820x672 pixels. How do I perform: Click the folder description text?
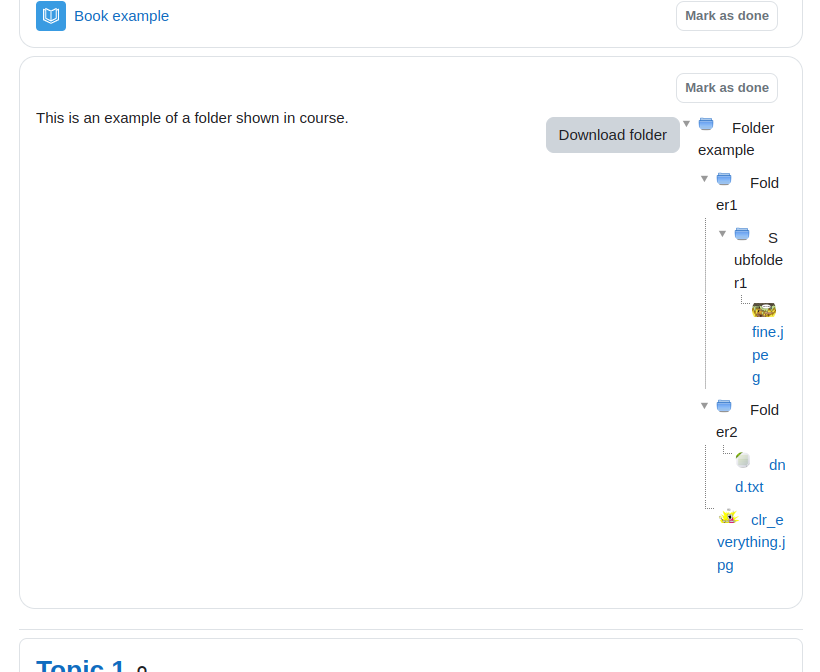pyautogui.click(x=192, y=118)
